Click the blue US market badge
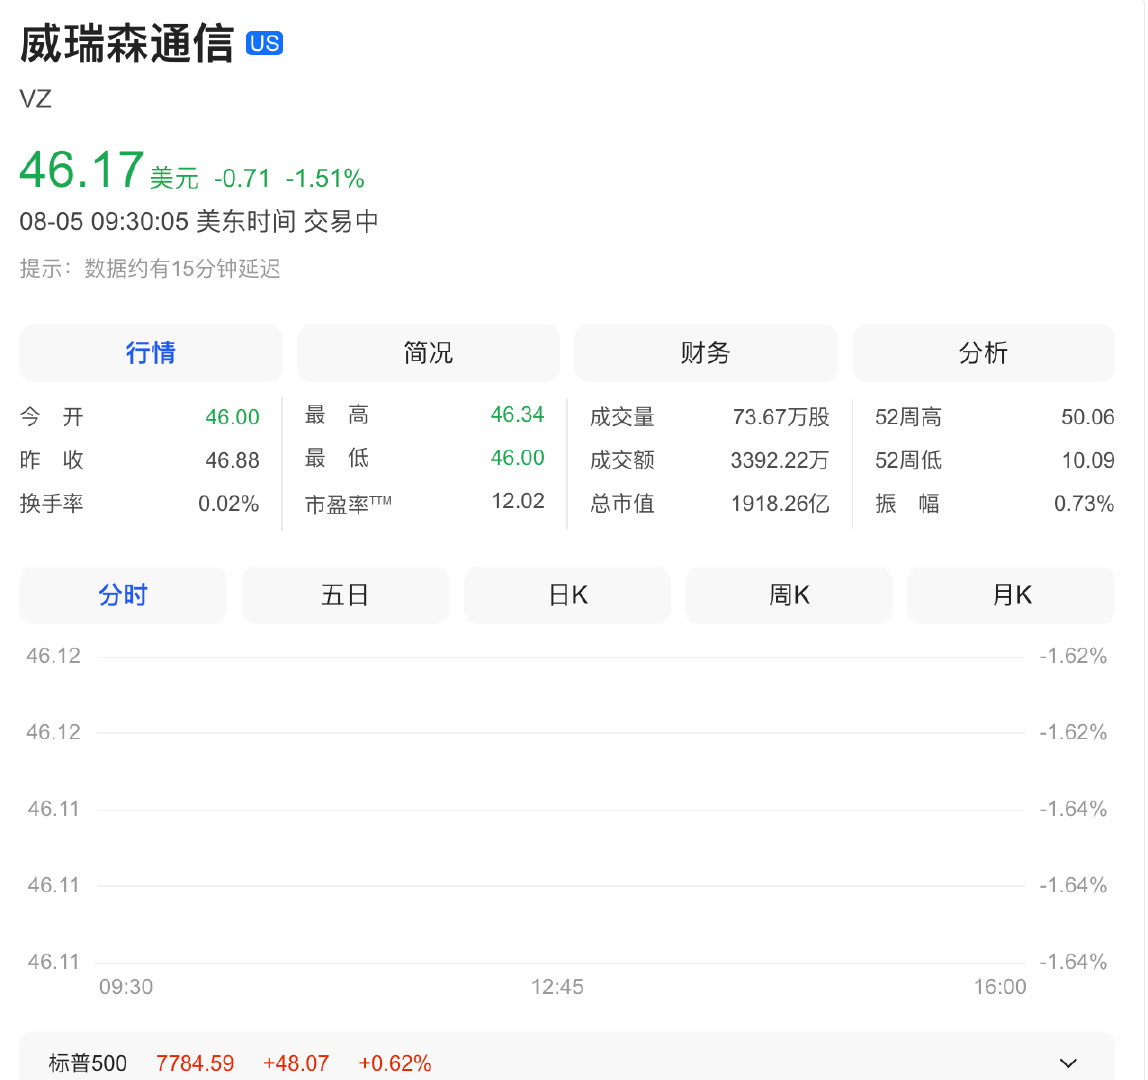The height and width of the screenshot is (1080, 1148). point(264,44)
